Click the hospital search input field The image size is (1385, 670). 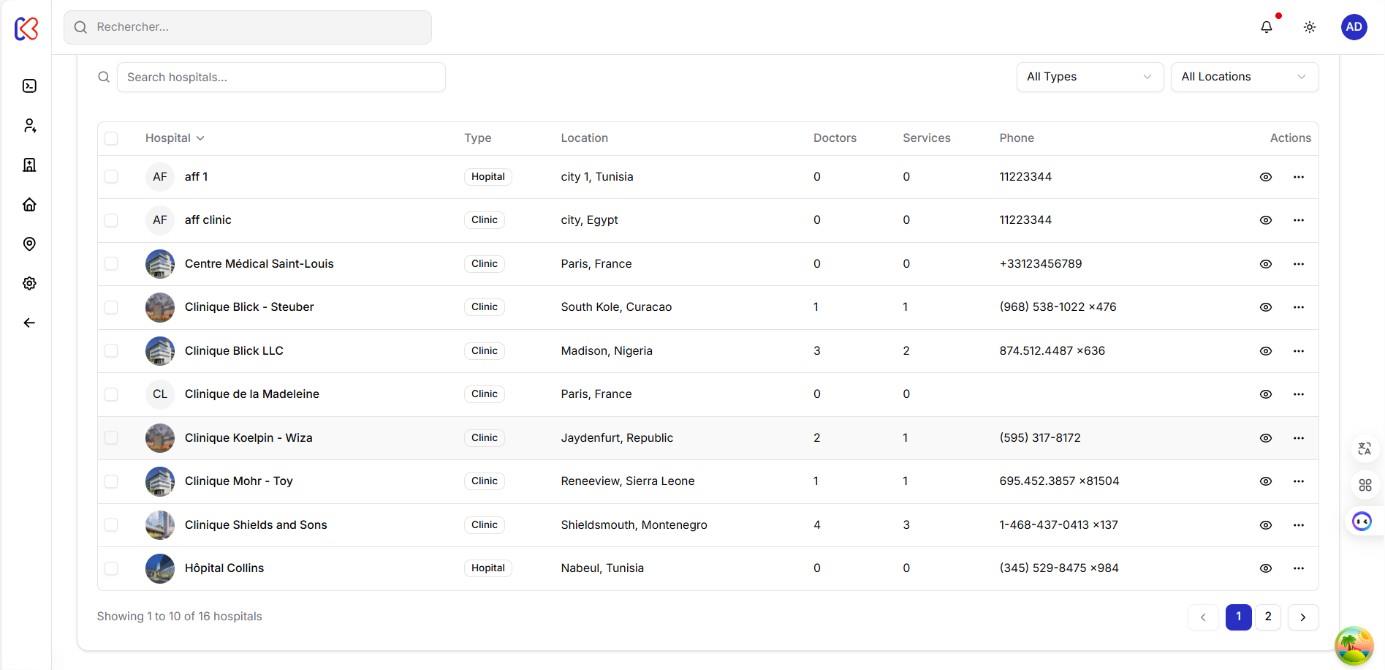point(280,76)
